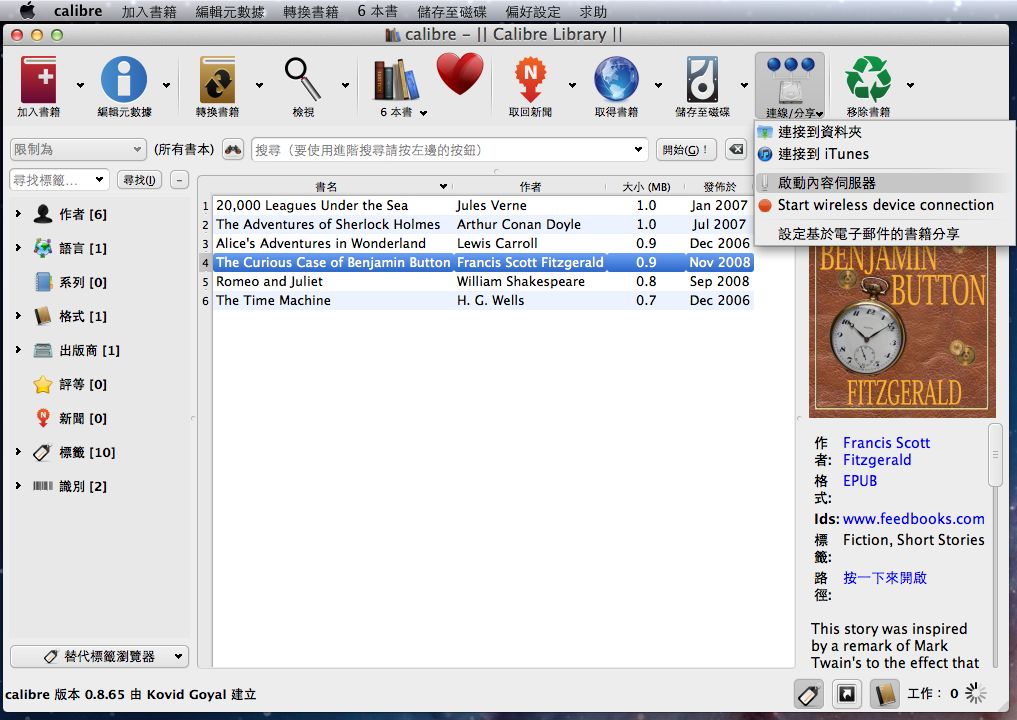Click the News pin icon in sidebar
The width and height of the screenshot is (1017, 720).
(x=43, y=418)
